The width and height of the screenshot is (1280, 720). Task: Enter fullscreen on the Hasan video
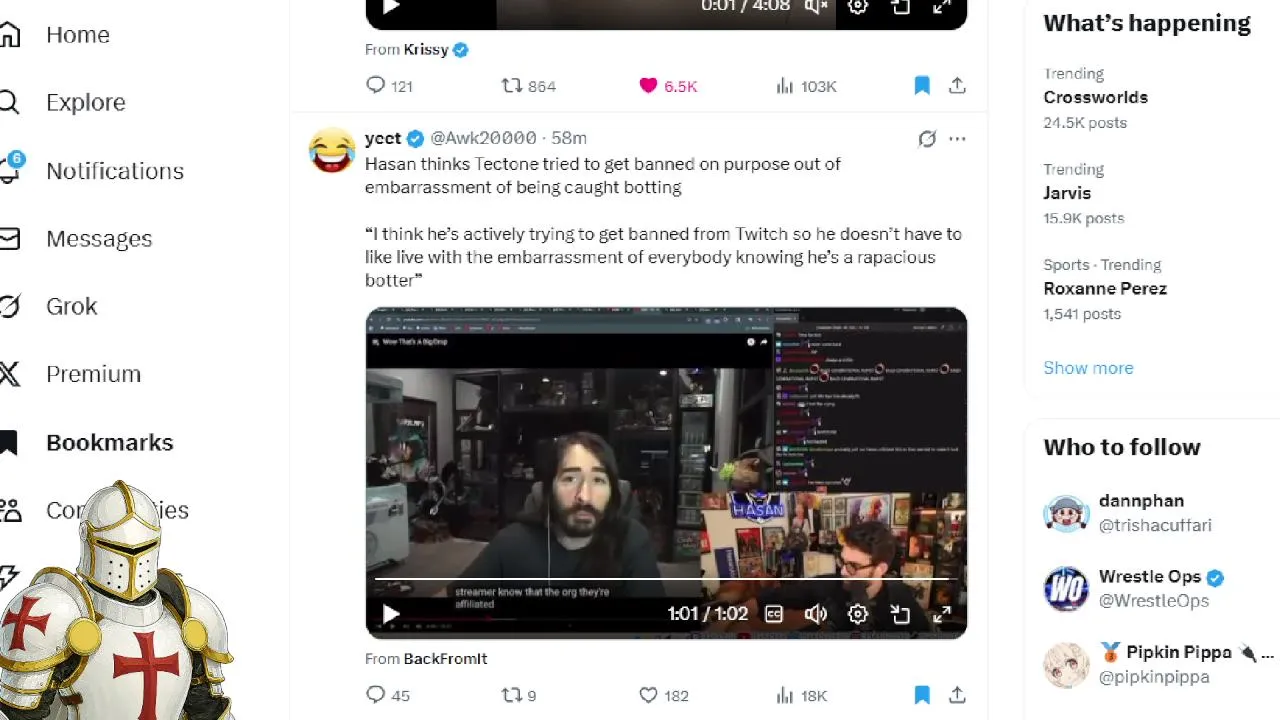coord(942,614)
